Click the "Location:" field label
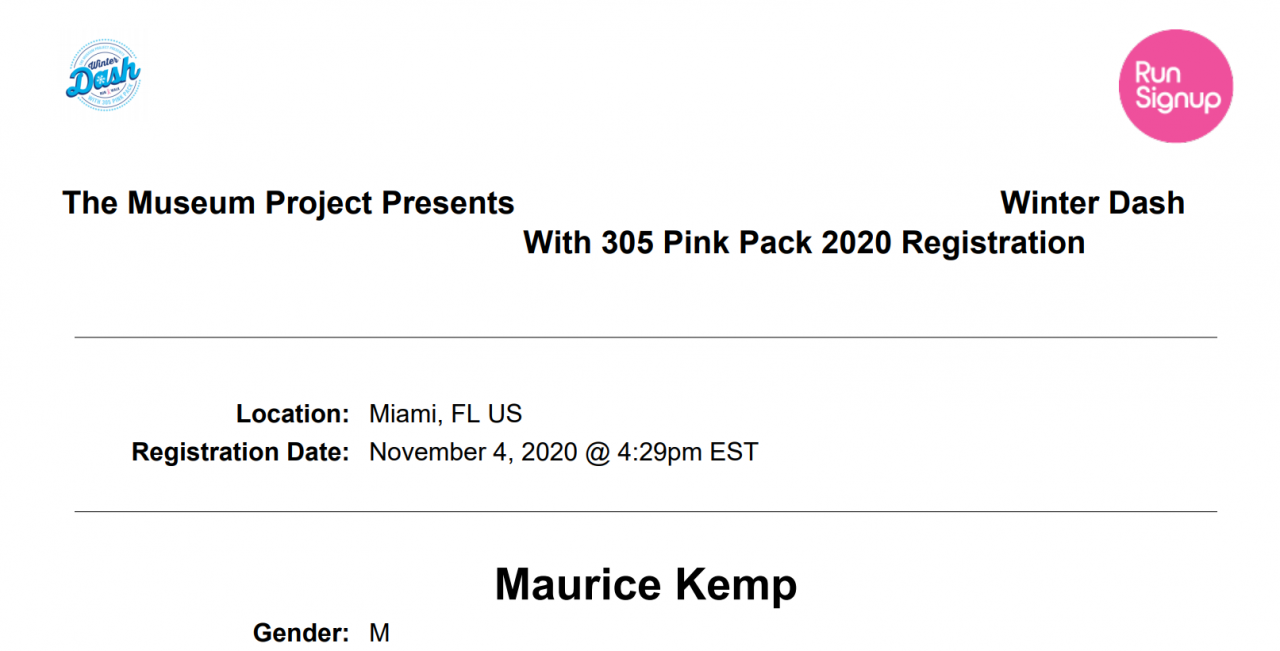The height and width of the screenshot is (651, 1280). pyautogui.click(x=292, y=414)
